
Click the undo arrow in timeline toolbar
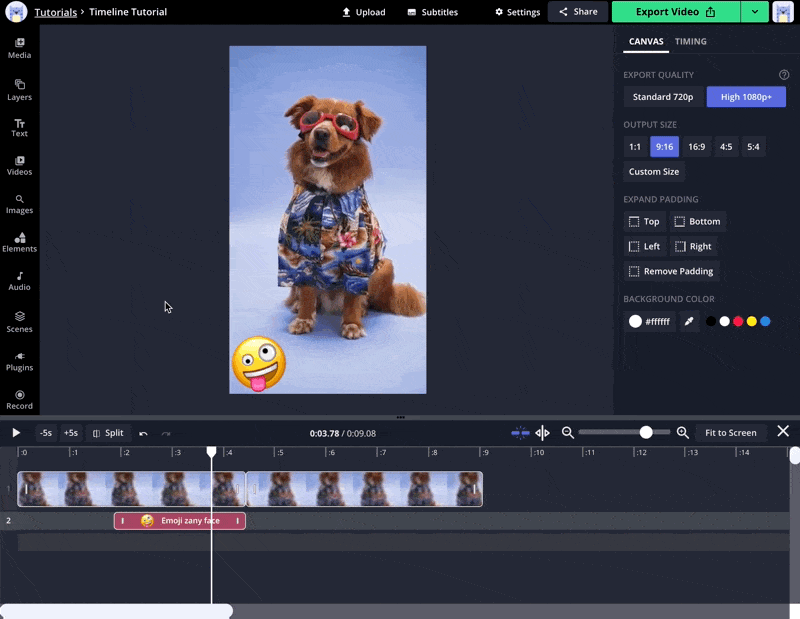tap(143, 433)
